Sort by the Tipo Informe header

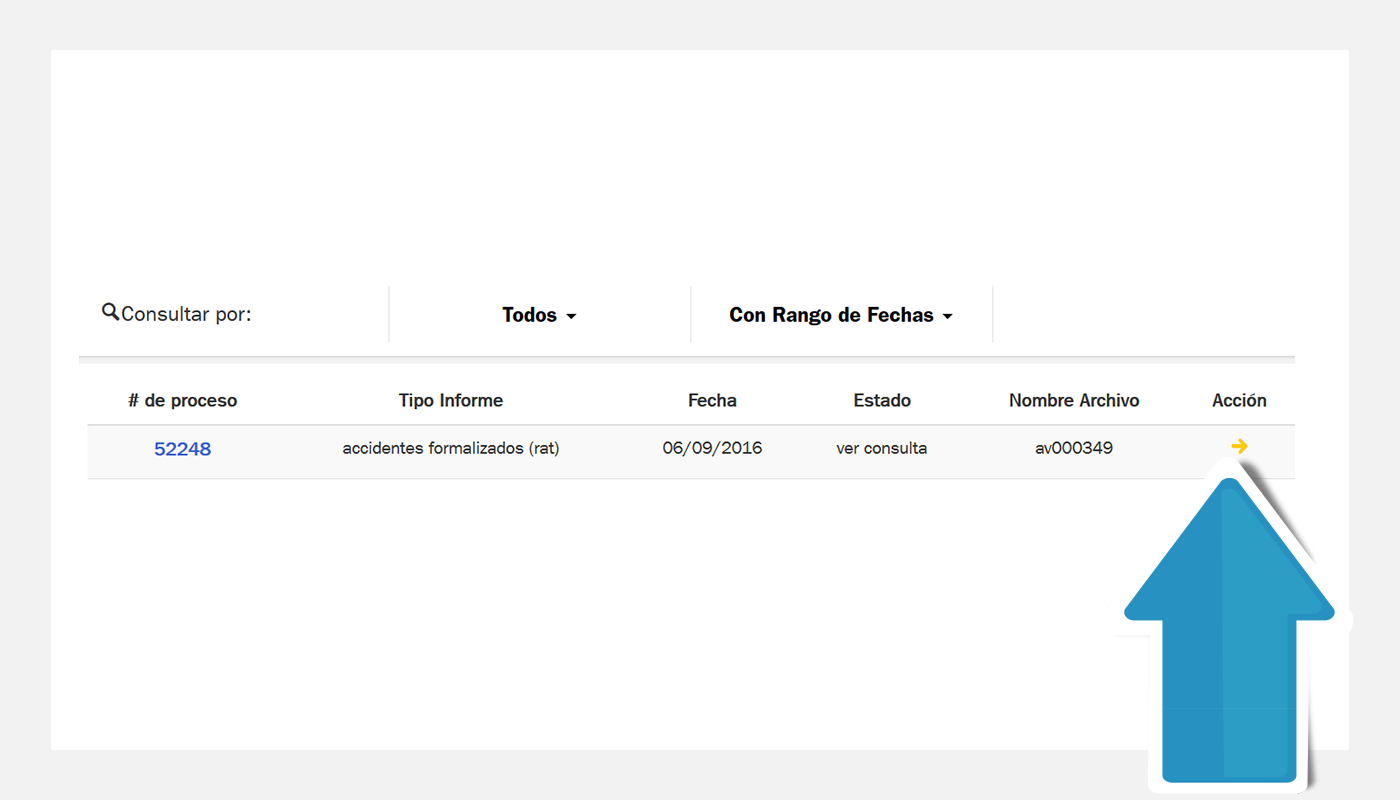450,400
